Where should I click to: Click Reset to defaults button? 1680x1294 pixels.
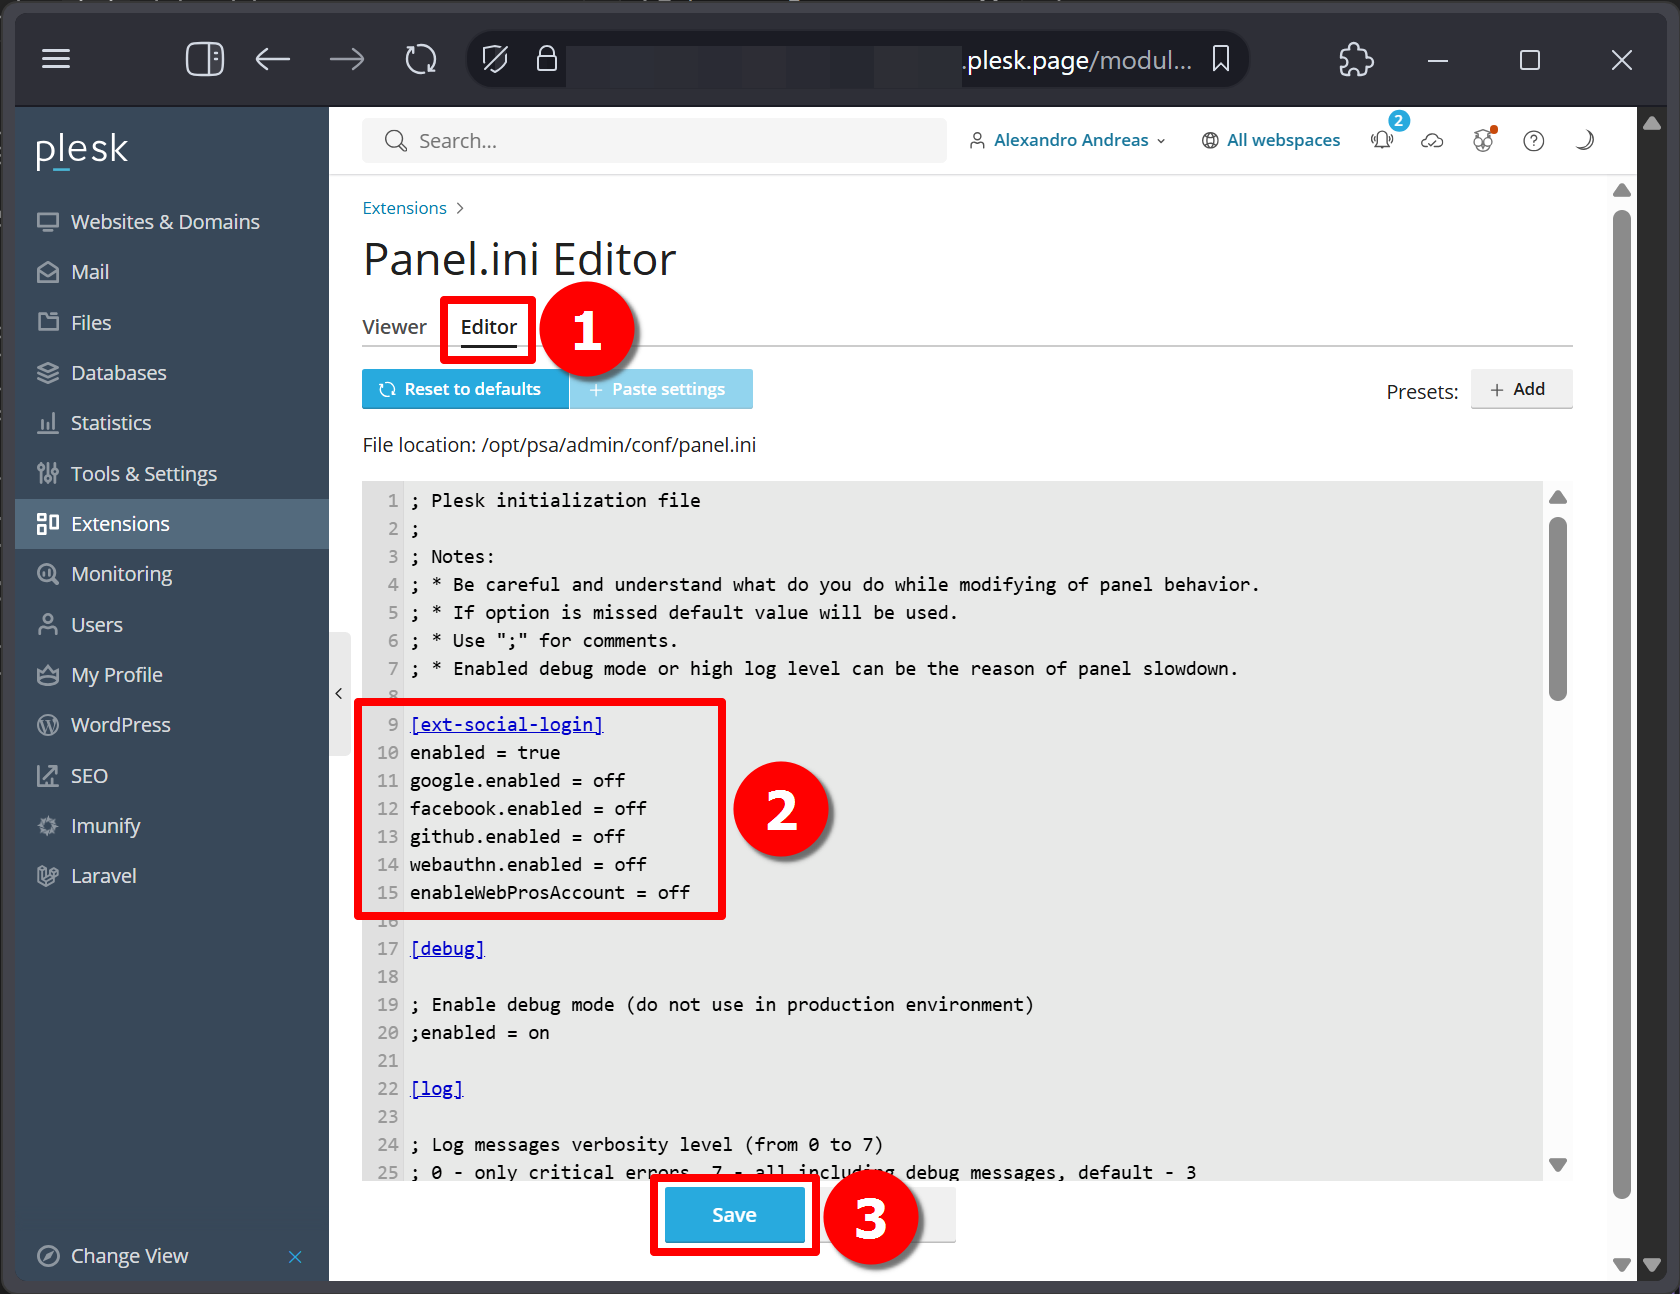[x=465, y=389]
